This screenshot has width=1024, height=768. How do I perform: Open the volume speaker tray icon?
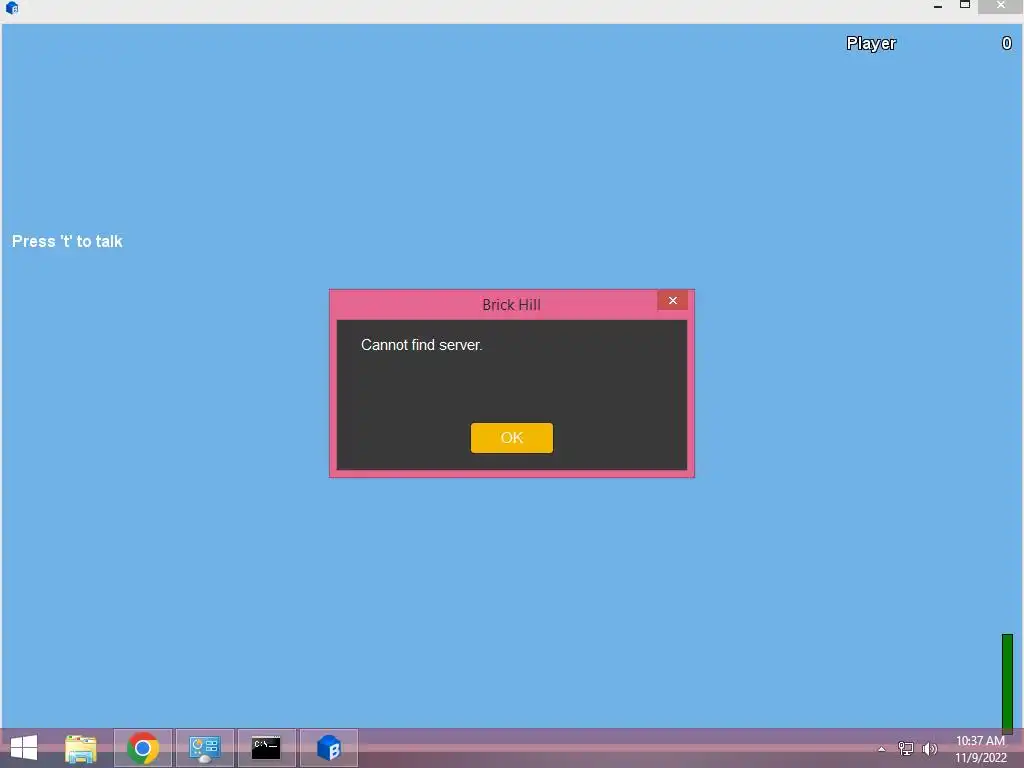(929, 748)
